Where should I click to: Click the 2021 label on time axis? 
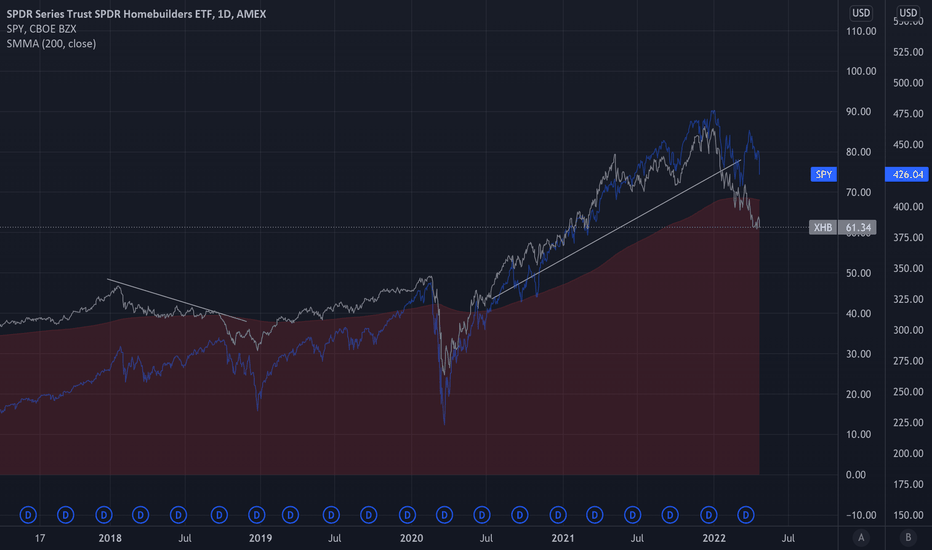coord(563,538)
